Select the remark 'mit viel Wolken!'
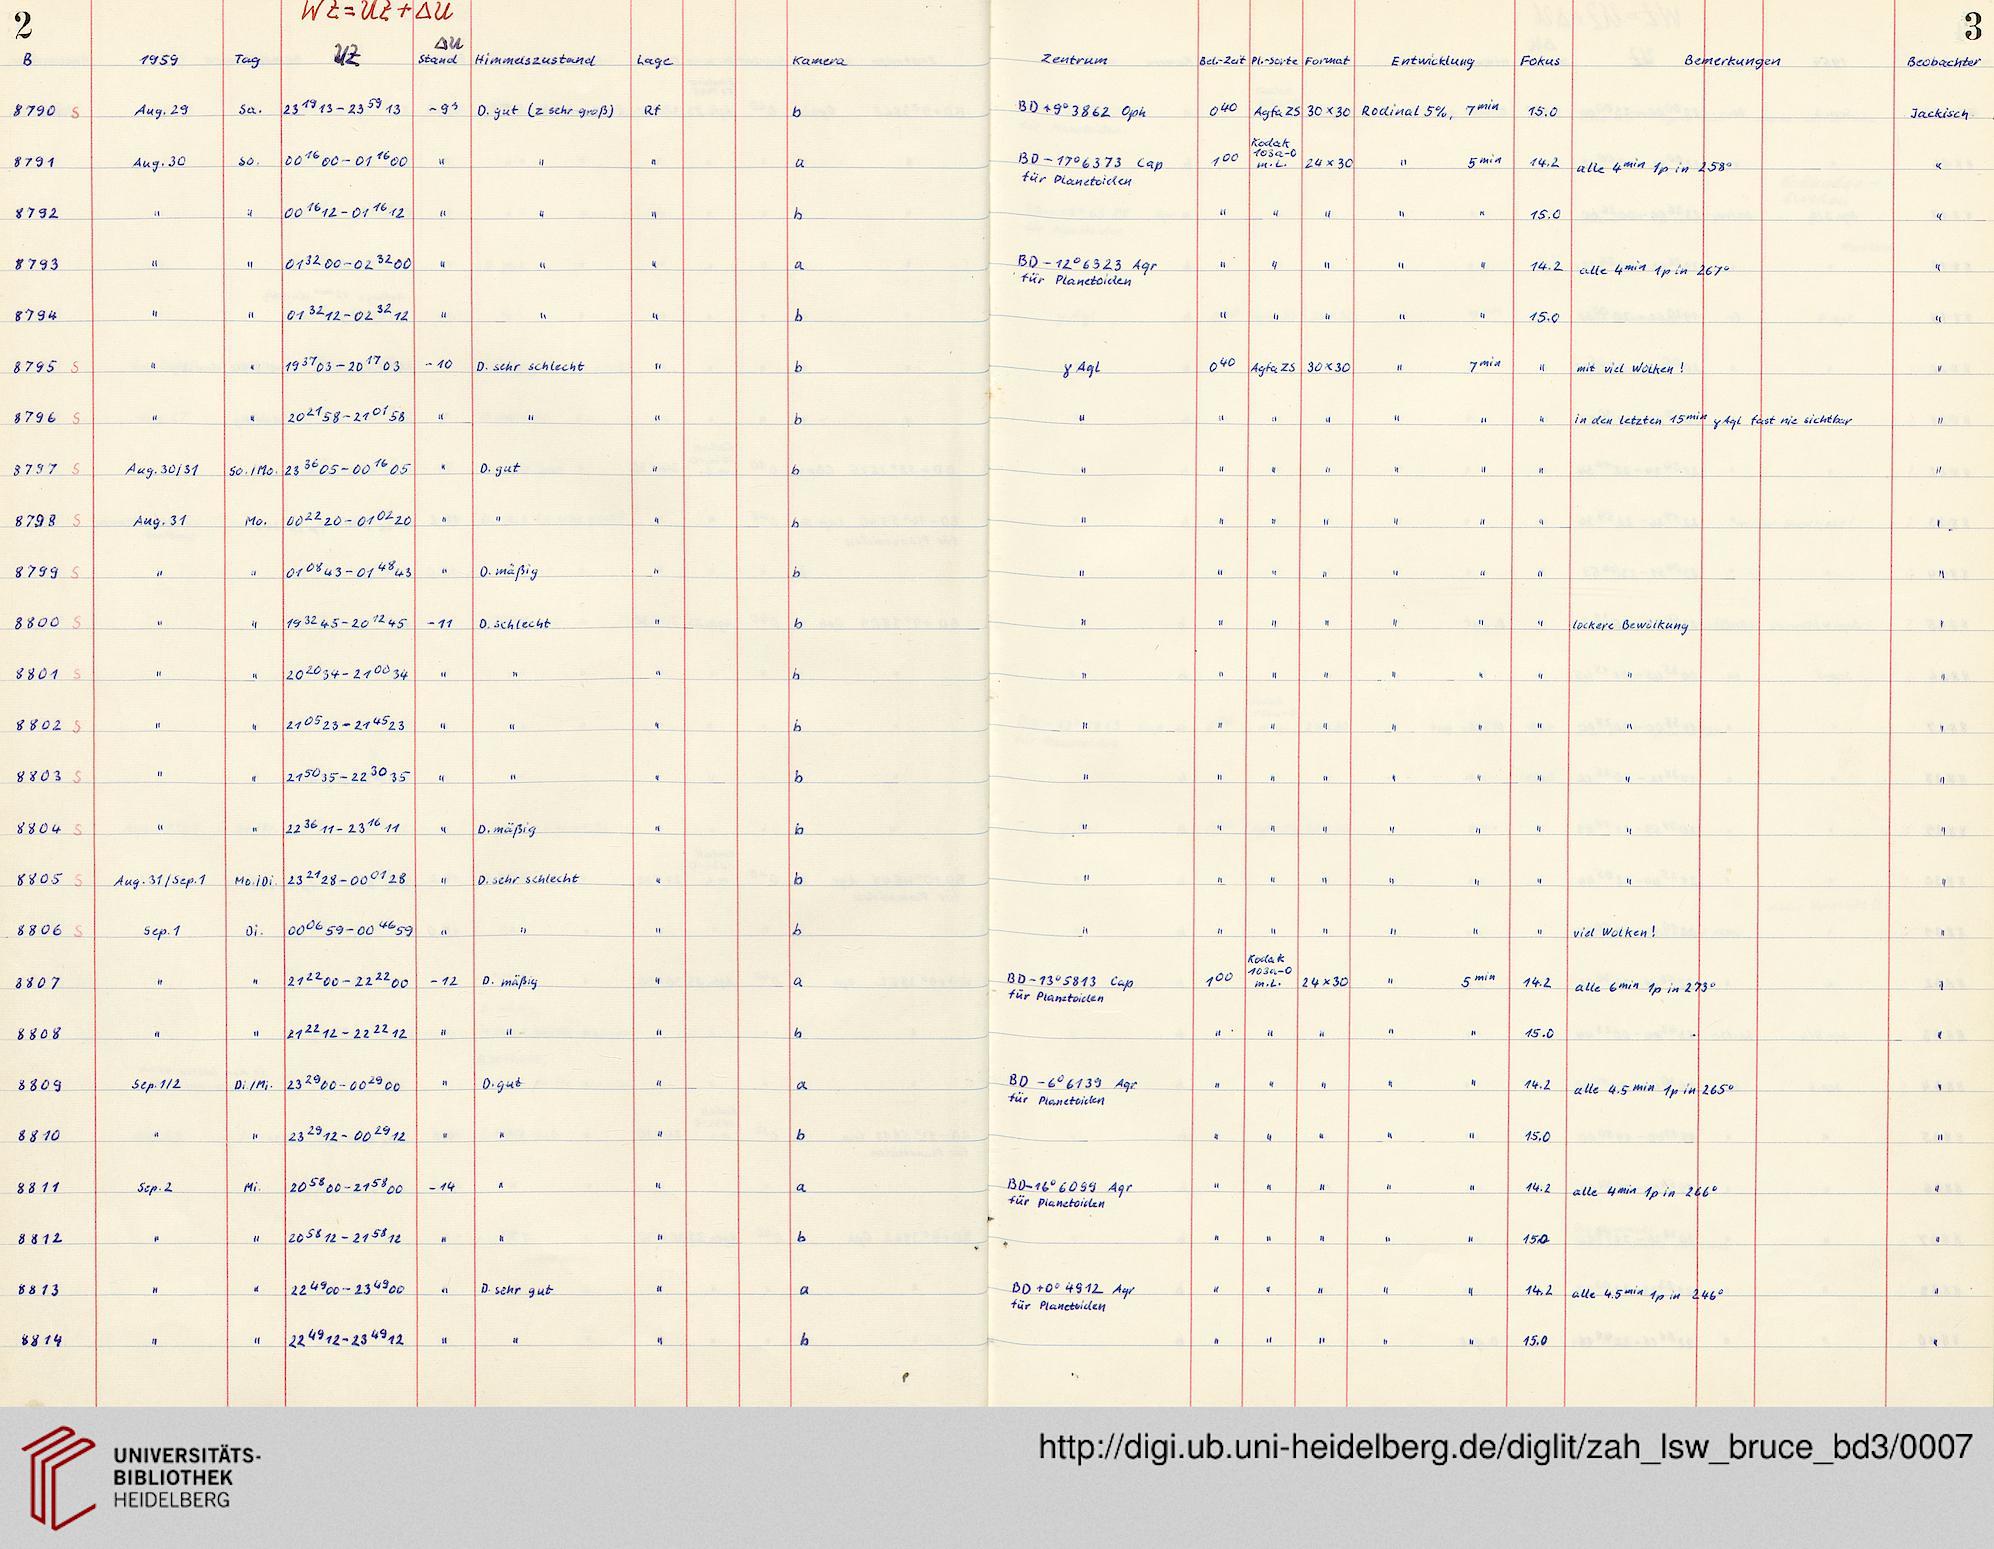This screenshot has height=1549, width=1994. click(1630, 367)
